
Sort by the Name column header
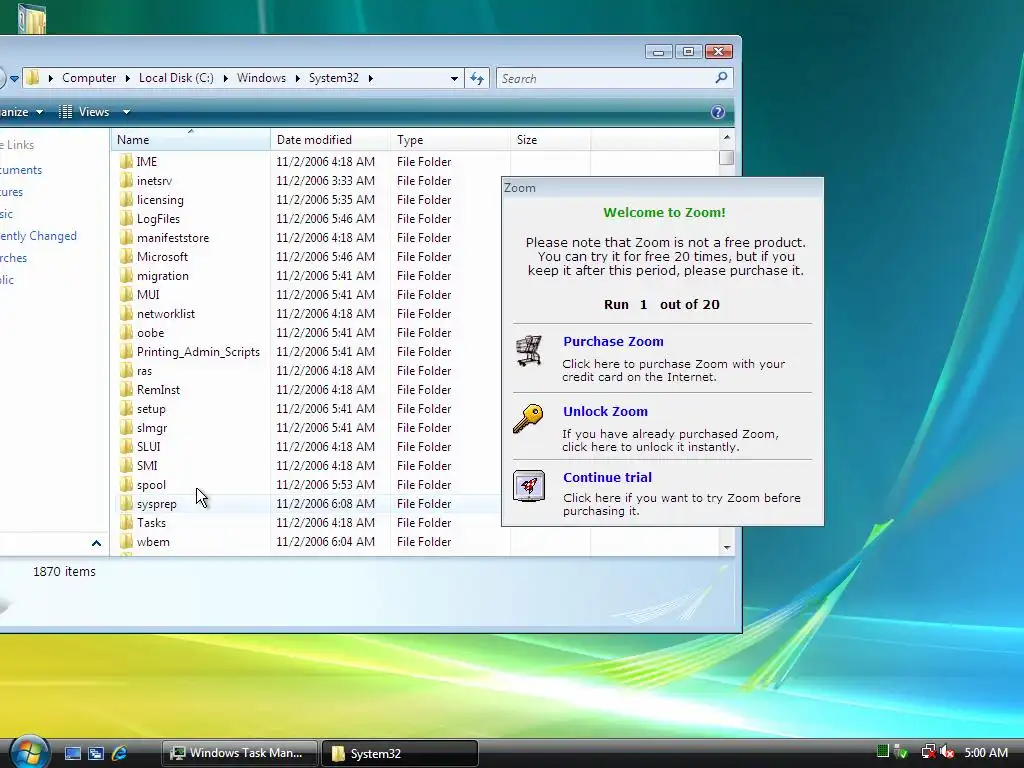click(190, 139)
